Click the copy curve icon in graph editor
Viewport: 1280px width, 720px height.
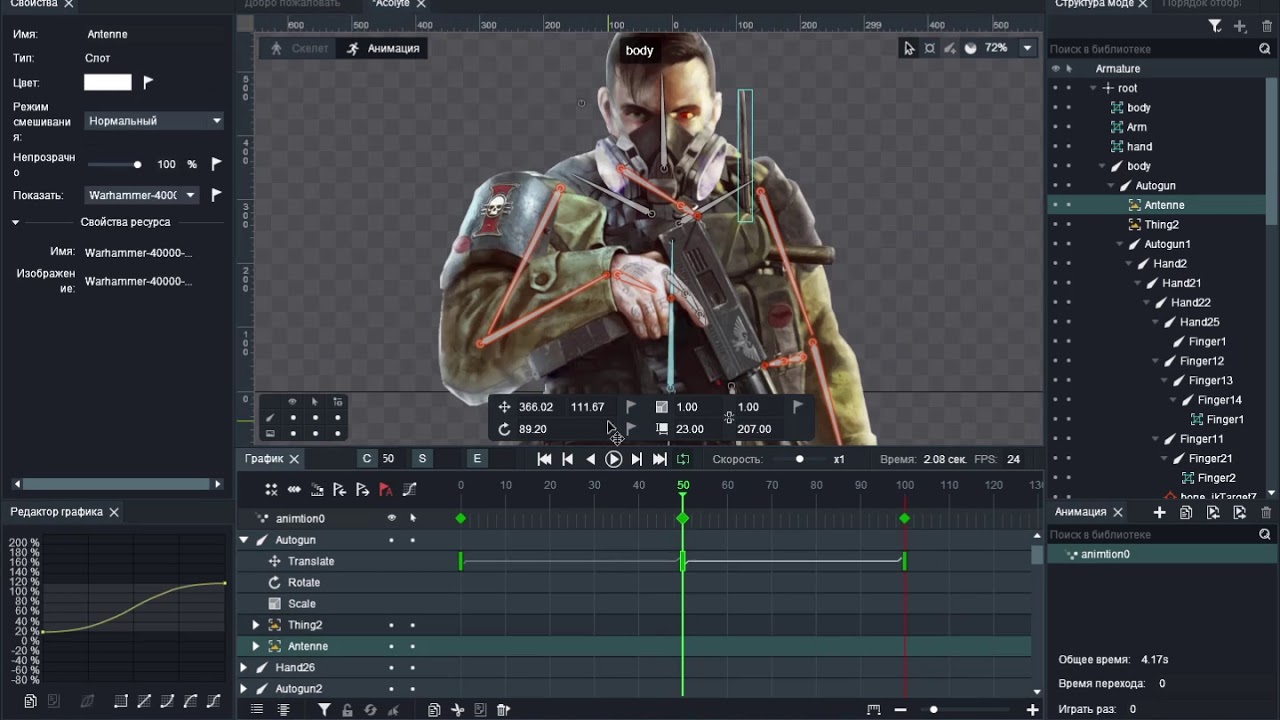click(x=31, y=701)
